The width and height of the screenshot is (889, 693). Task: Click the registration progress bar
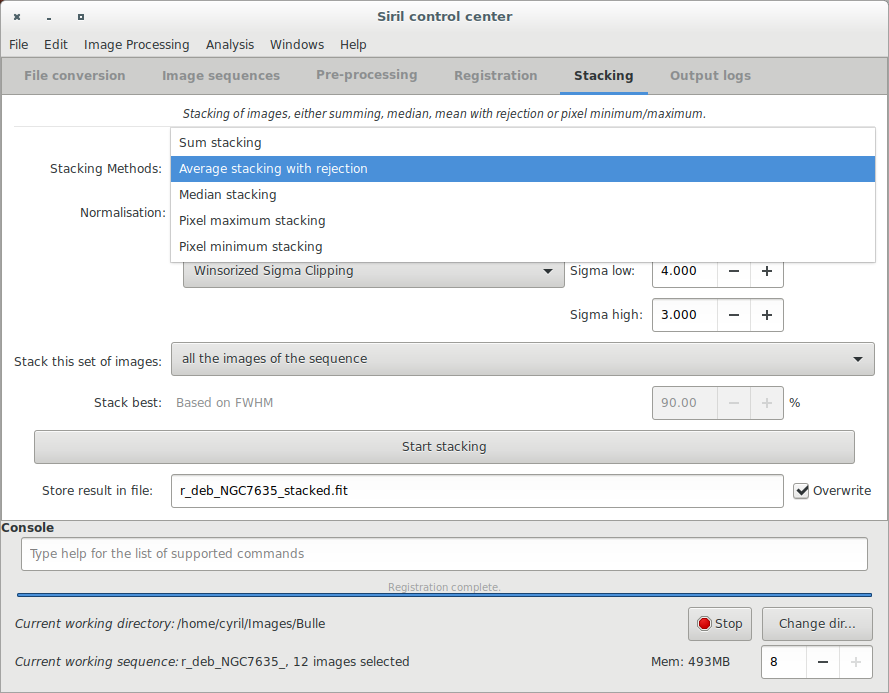(444, 595)
